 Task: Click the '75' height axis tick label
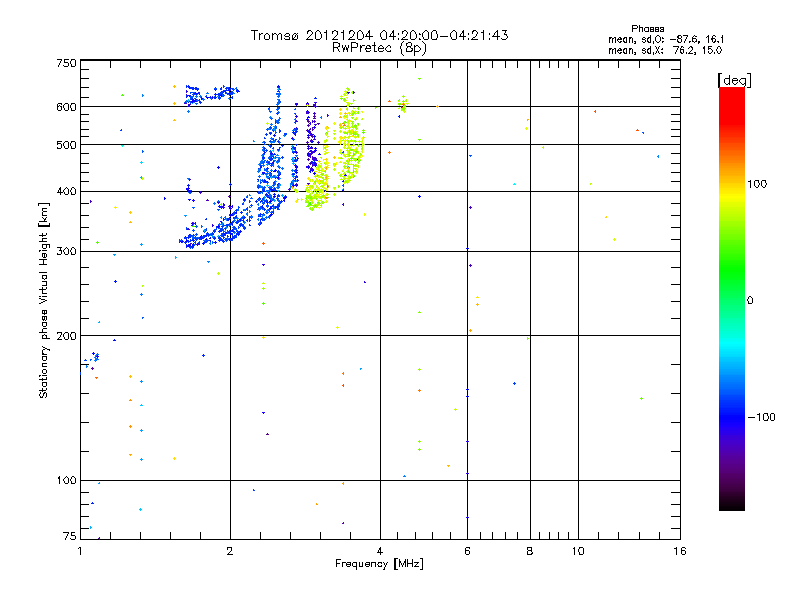[x=70, y=536]
